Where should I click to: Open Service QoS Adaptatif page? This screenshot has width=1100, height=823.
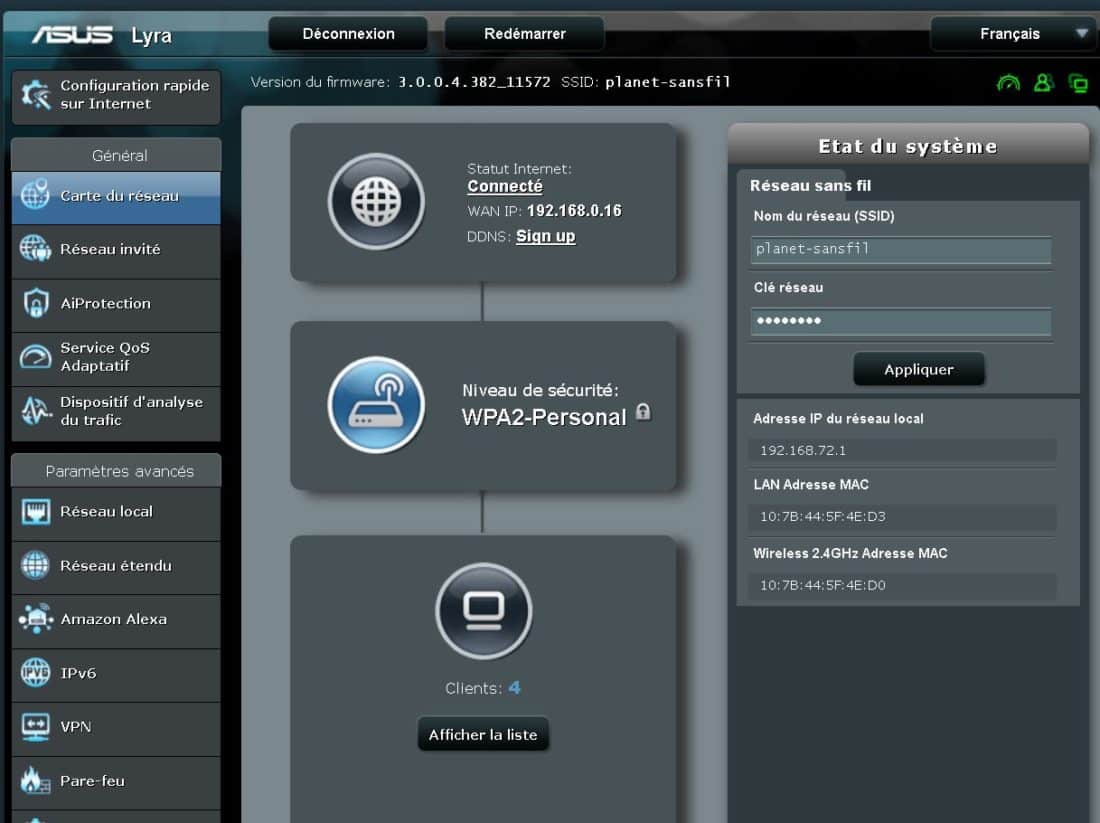(x=116, y=357)
